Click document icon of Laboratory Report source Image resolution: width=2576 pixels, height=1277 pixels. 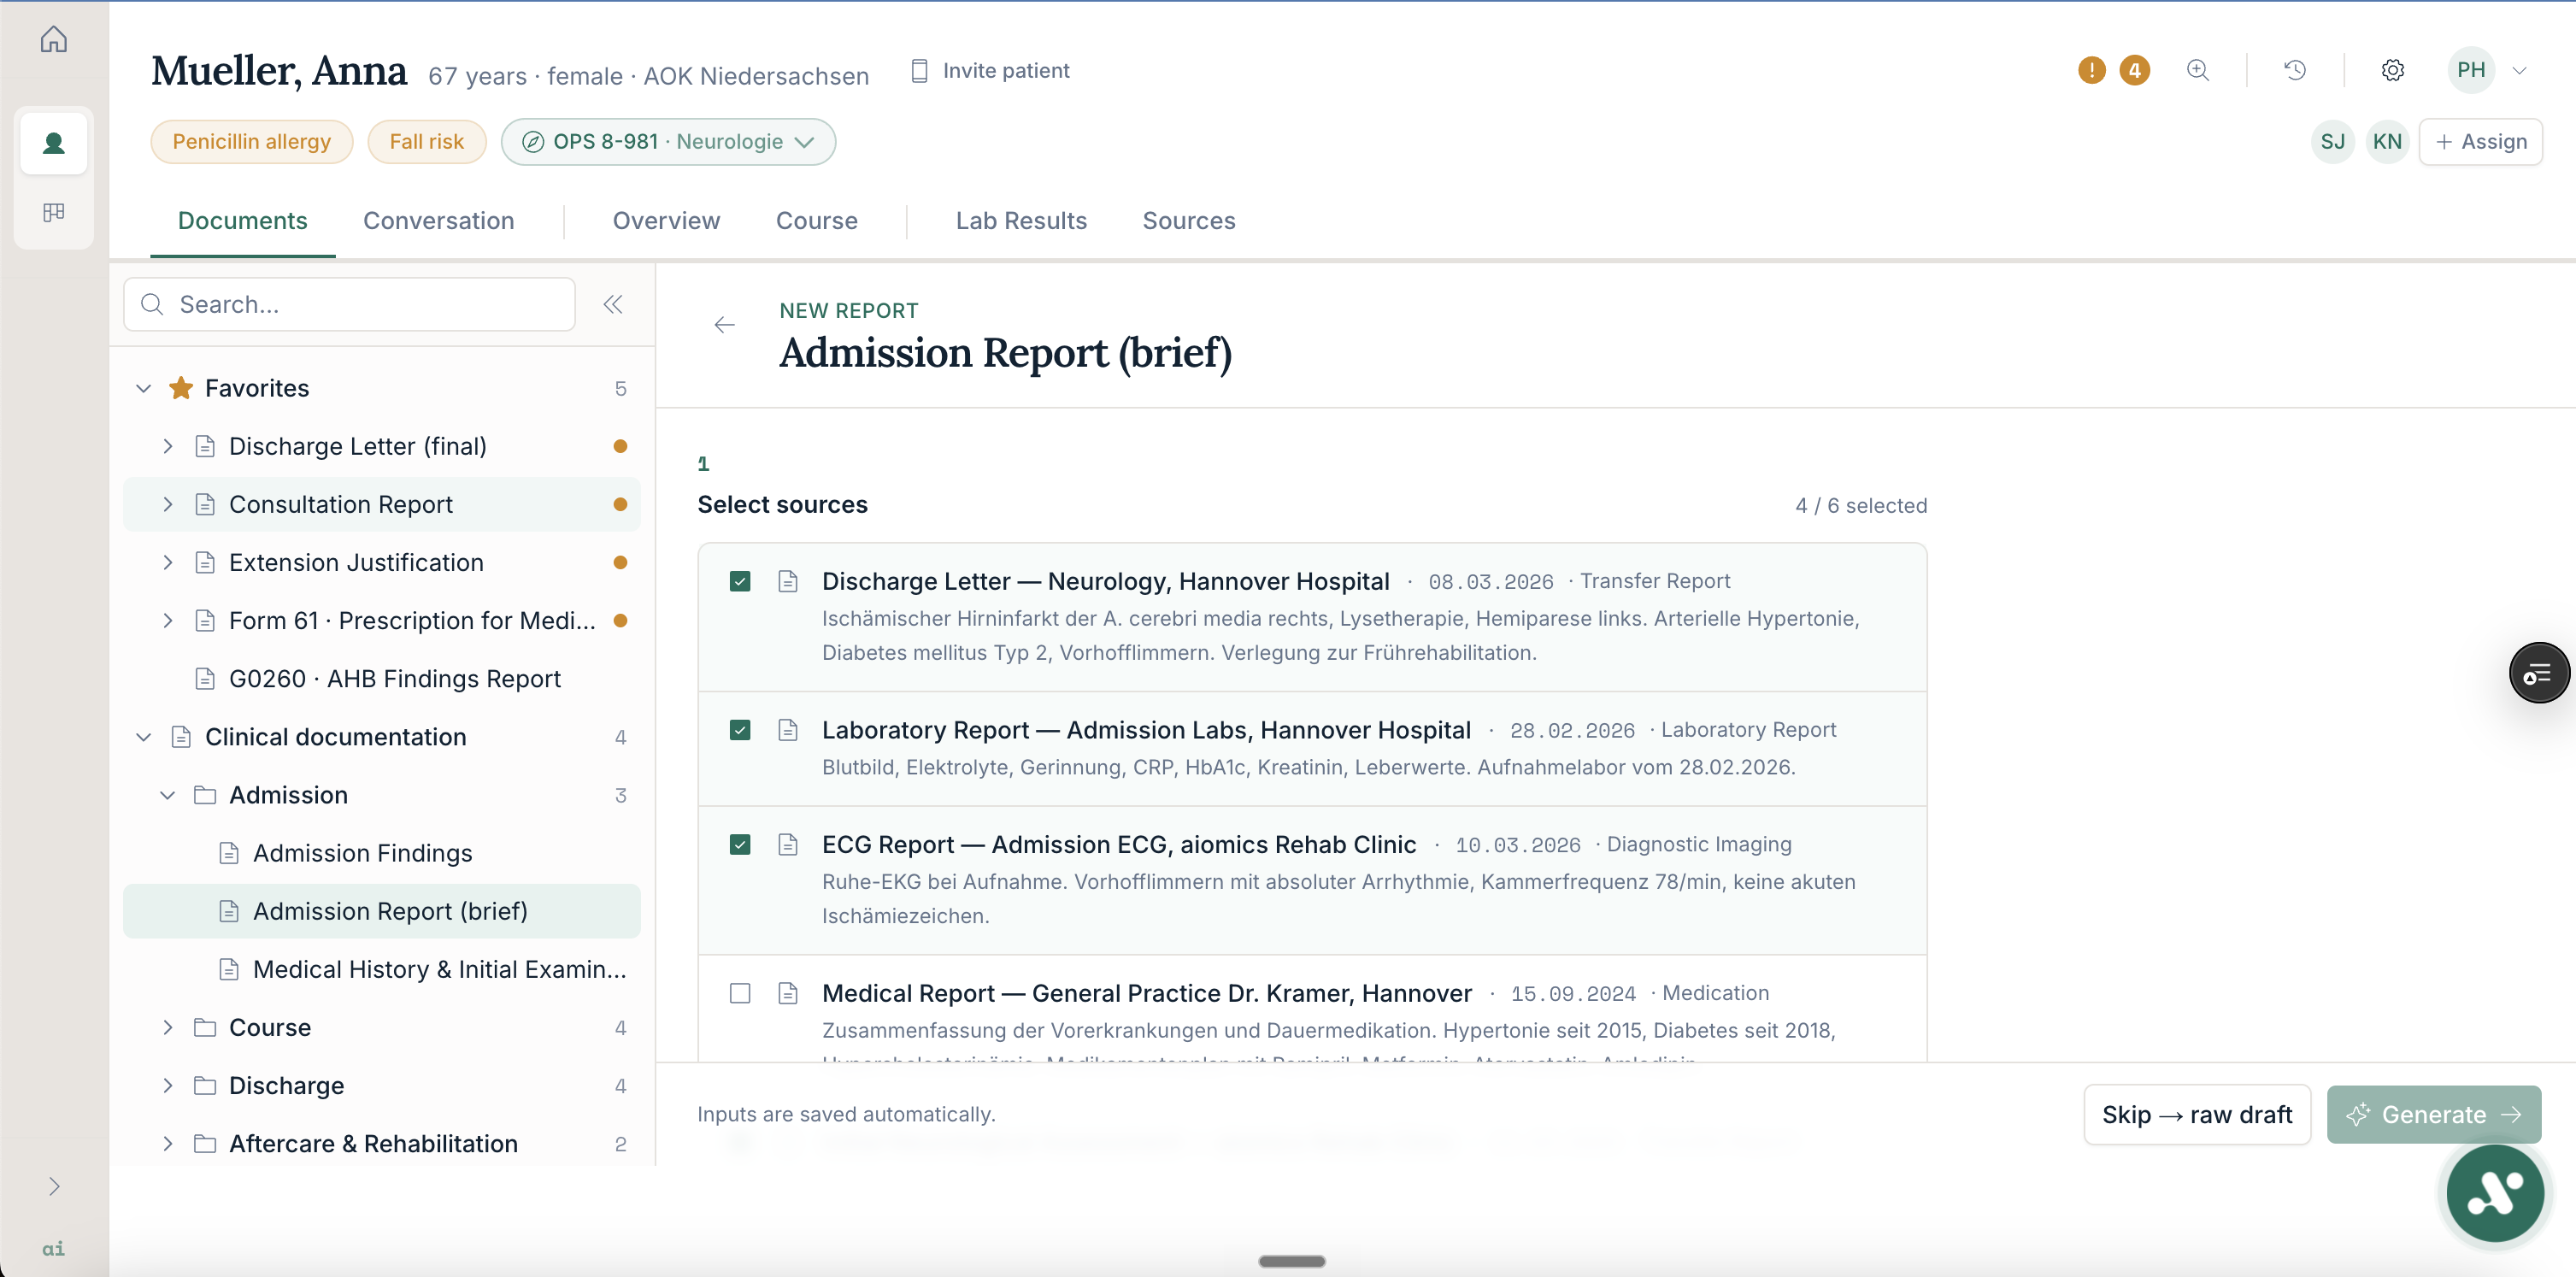[x=788, y=730]
